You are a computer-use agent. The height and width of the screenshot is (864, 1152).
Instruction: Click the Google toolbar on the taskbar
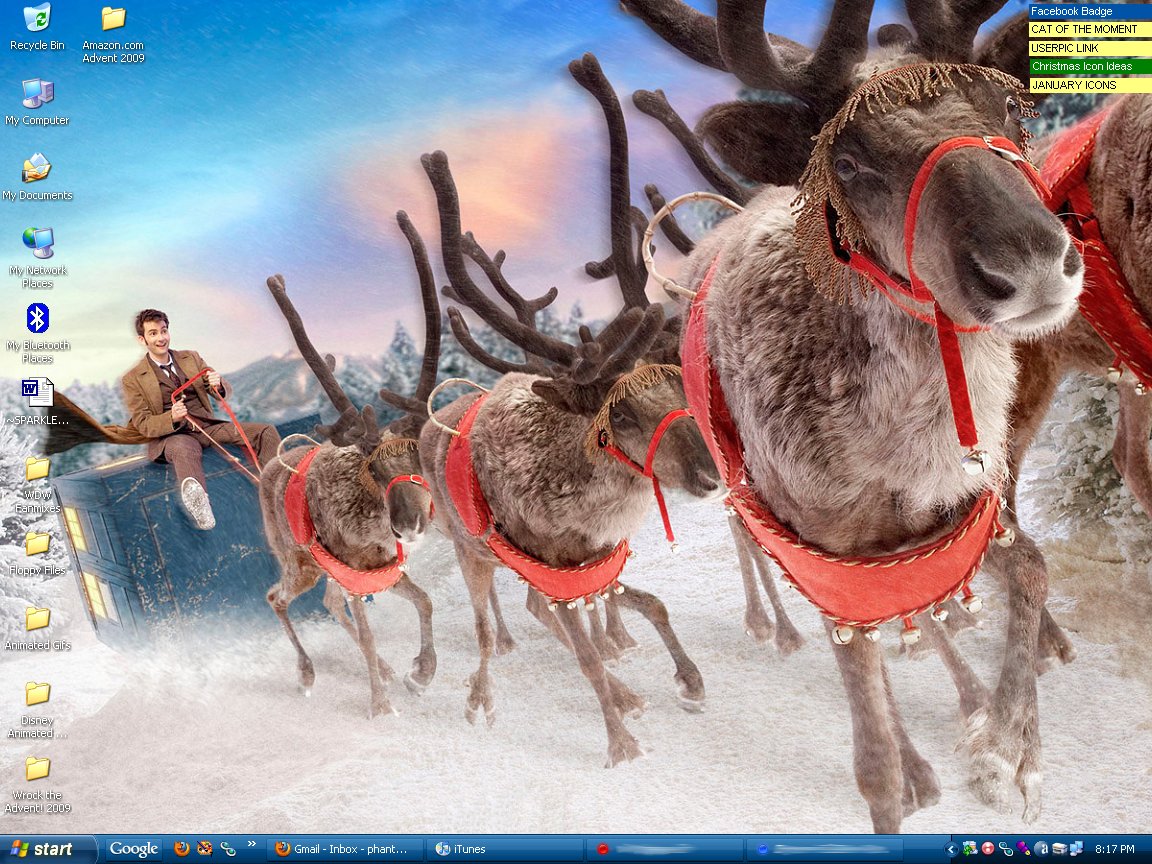(134, 849)
